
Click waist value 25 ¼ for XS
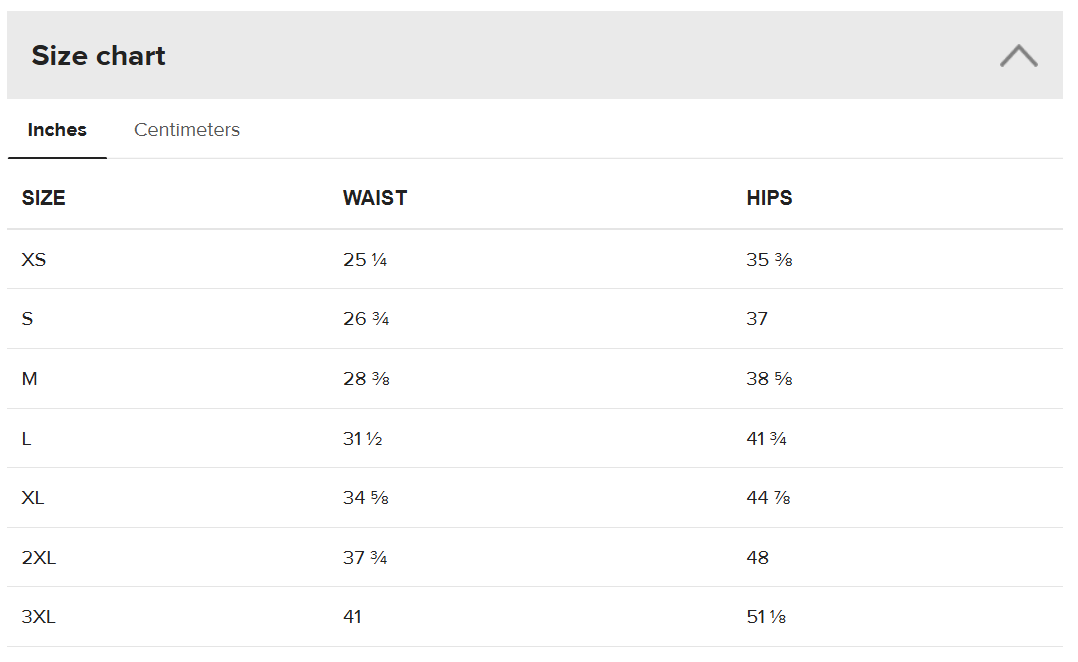tap(364, 260)
